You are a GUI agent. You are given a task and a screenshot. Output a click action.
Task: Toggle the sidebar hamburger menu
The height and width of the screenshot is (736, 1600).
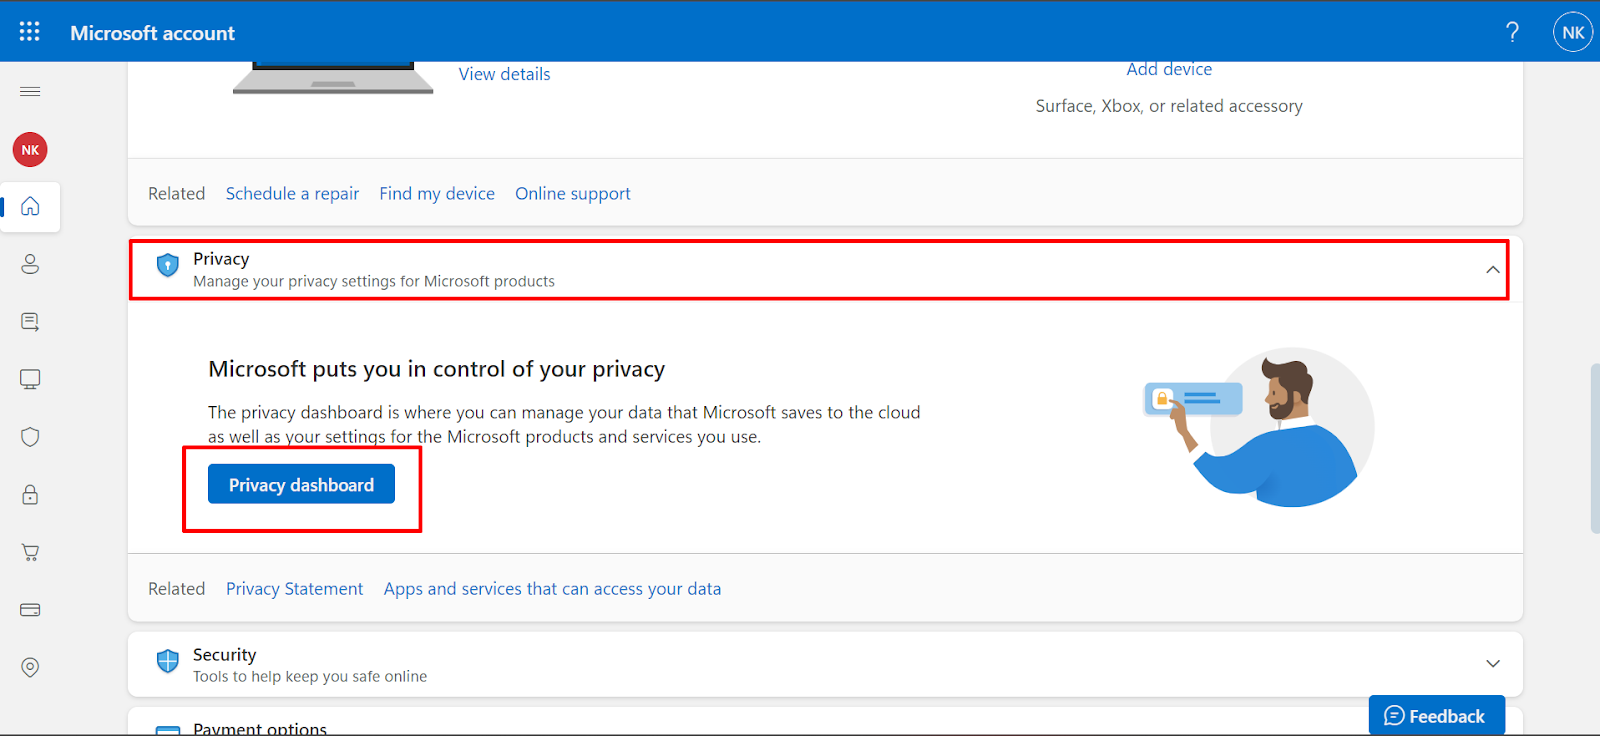30,92
